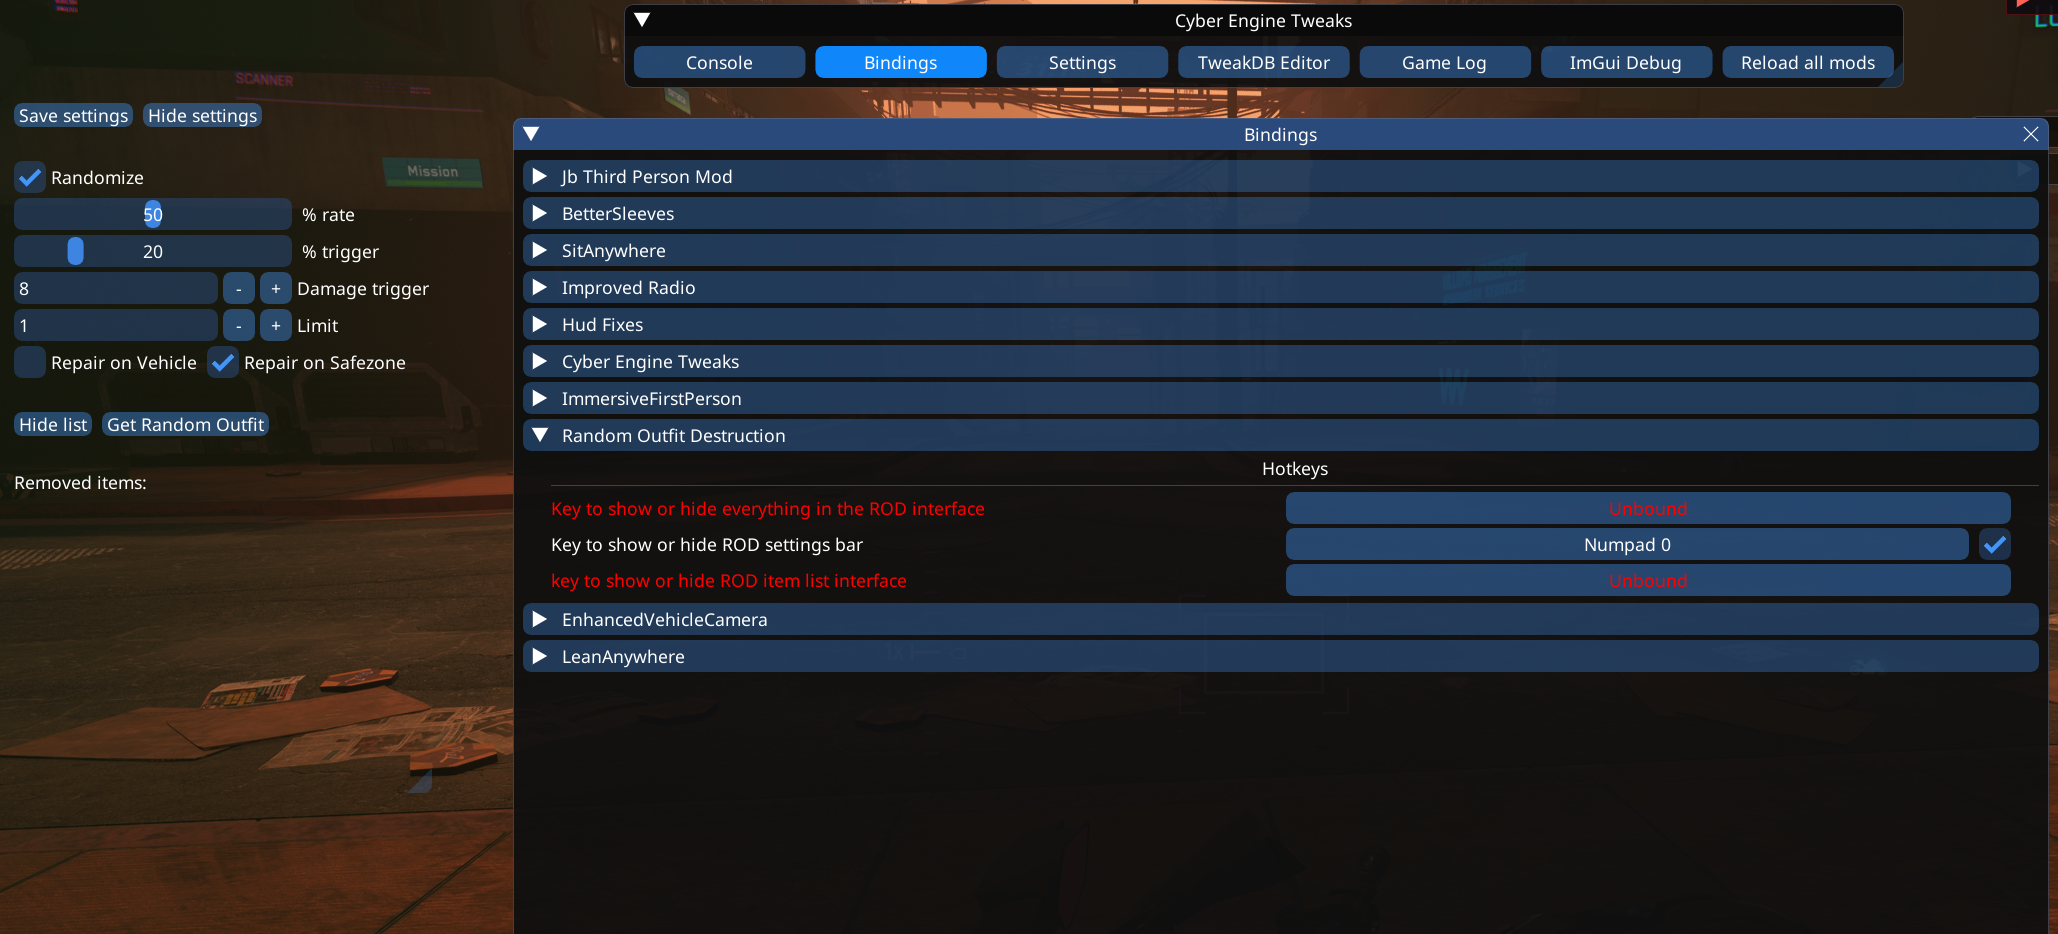
Task: Click the % trigger slider handle
Action: tap(75, 252)
